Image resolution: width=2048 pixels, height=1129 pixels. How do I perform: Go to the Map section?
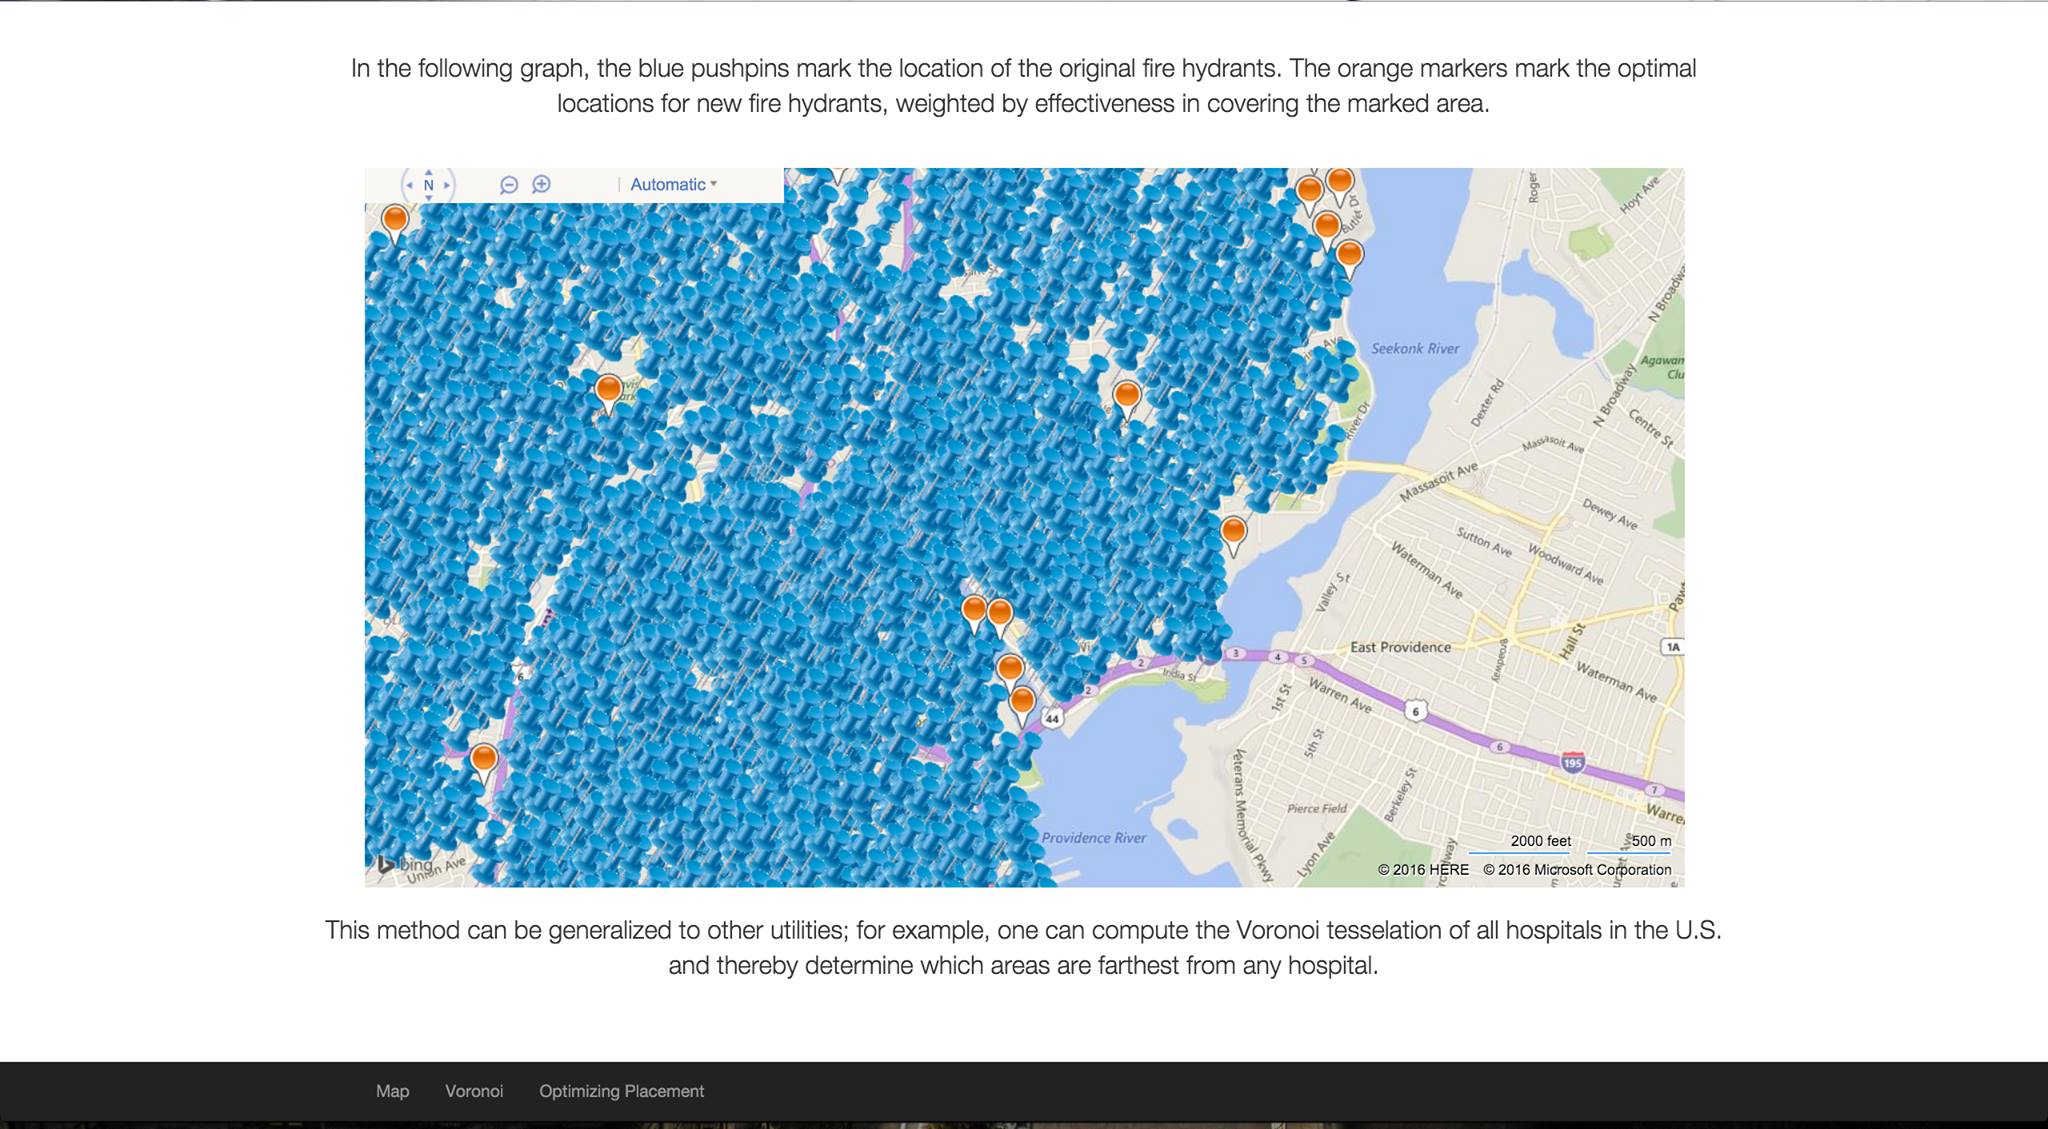tap(392, 1091)
